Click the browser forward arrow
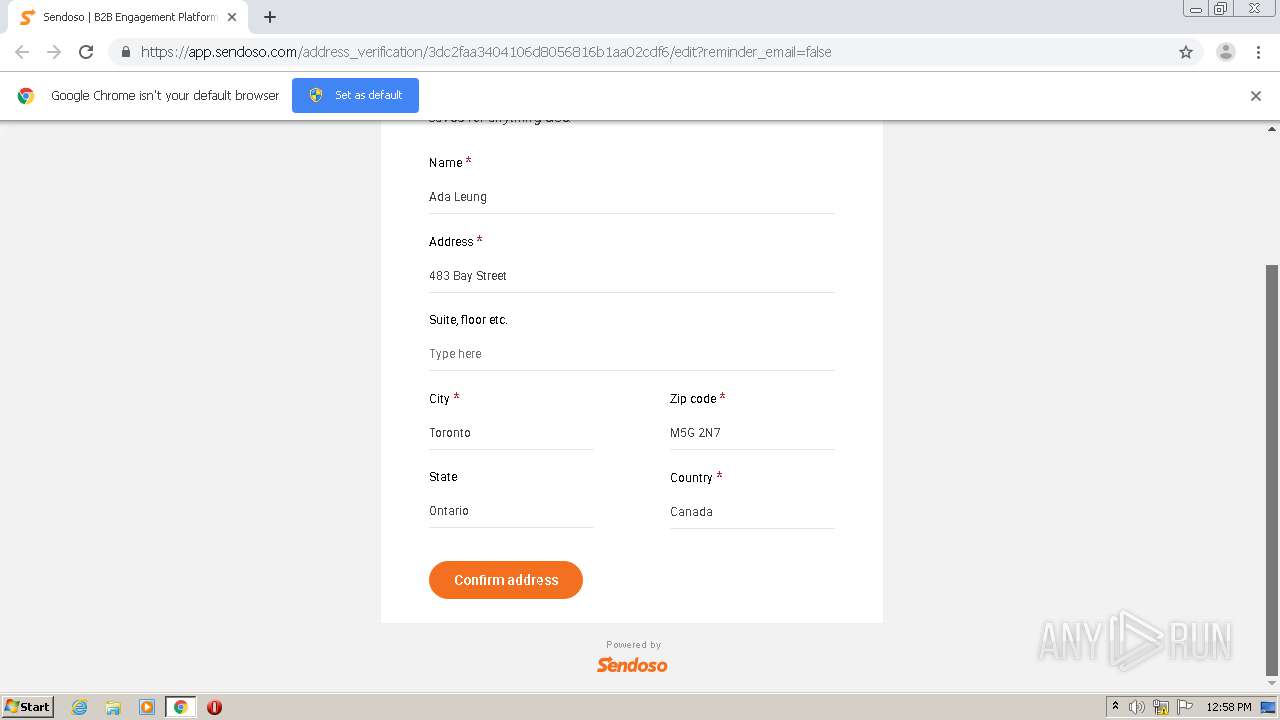1280x720 pixels. (x=54, y=52)
